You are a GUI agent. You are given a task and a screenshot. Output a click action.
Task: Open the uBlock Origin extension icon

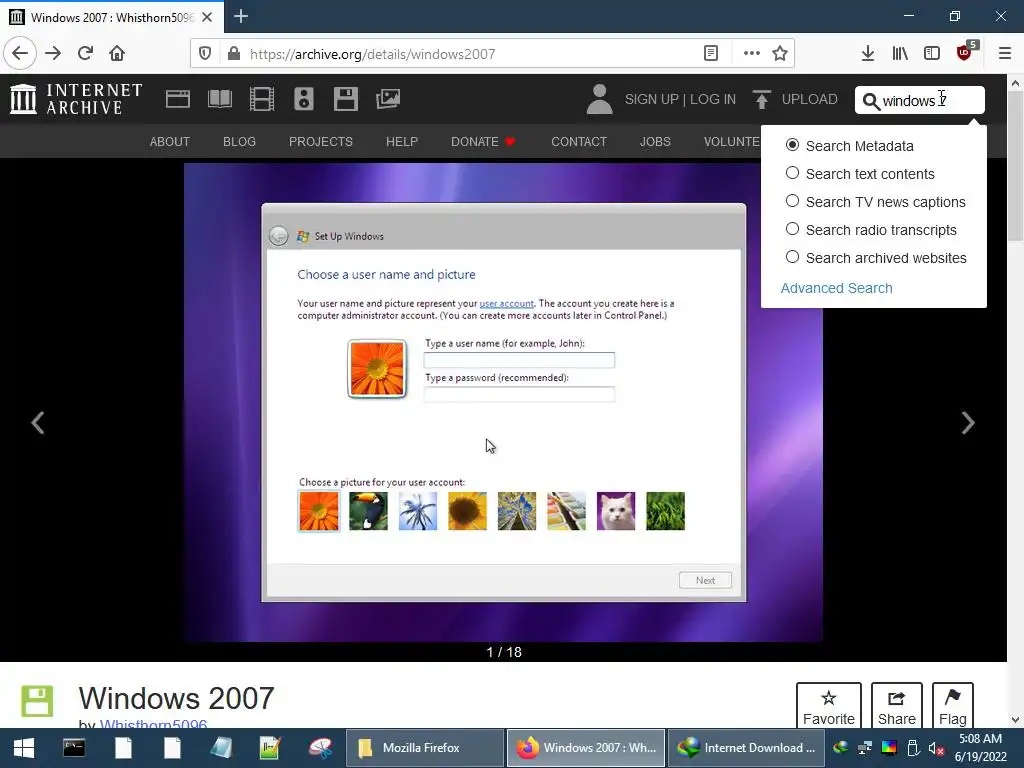pos(966,52)
